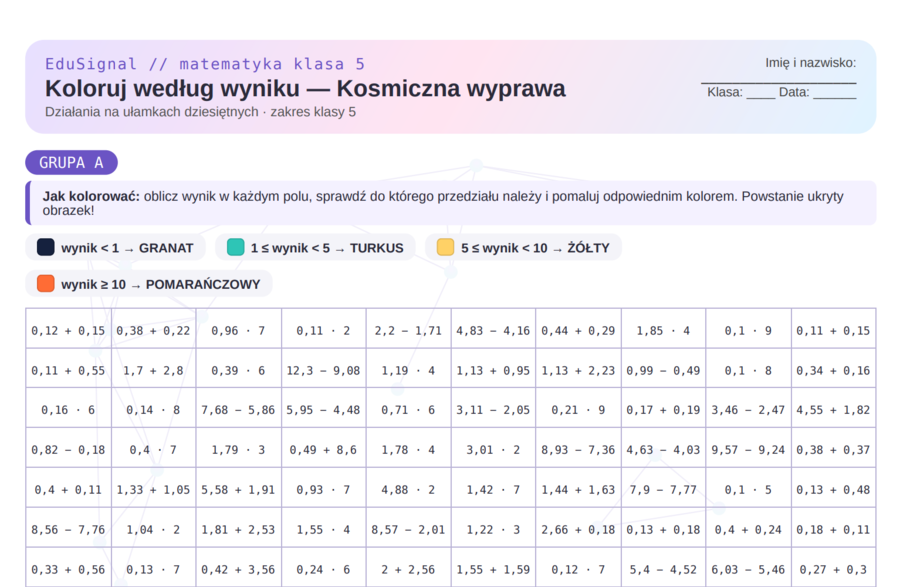Screen dimensions: 900x587
Task: Click the cell '7,68 − 5,86'
Action: point(238,407)
